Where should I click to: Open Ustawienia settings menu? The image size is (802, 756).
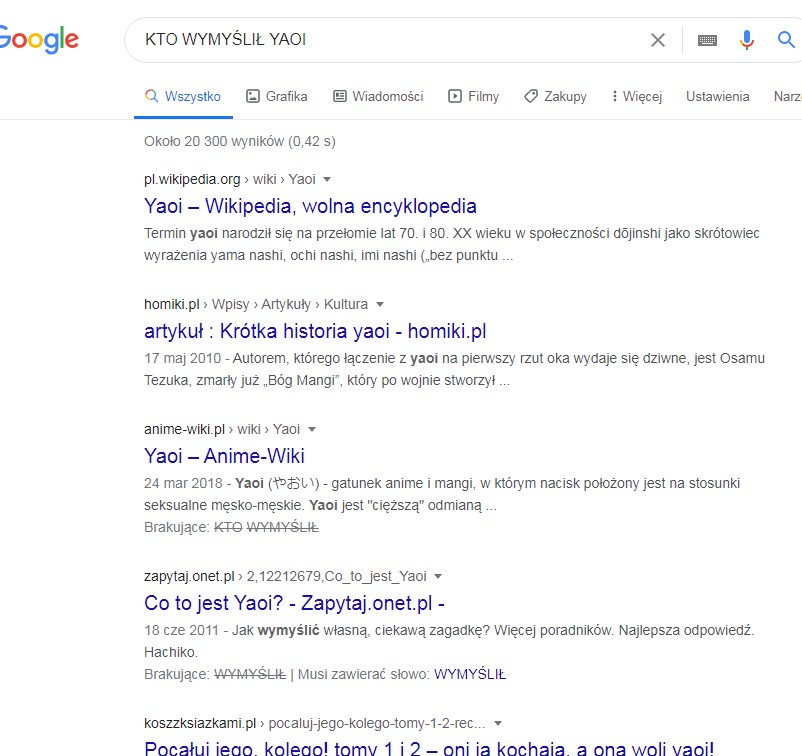pos(717,97)
